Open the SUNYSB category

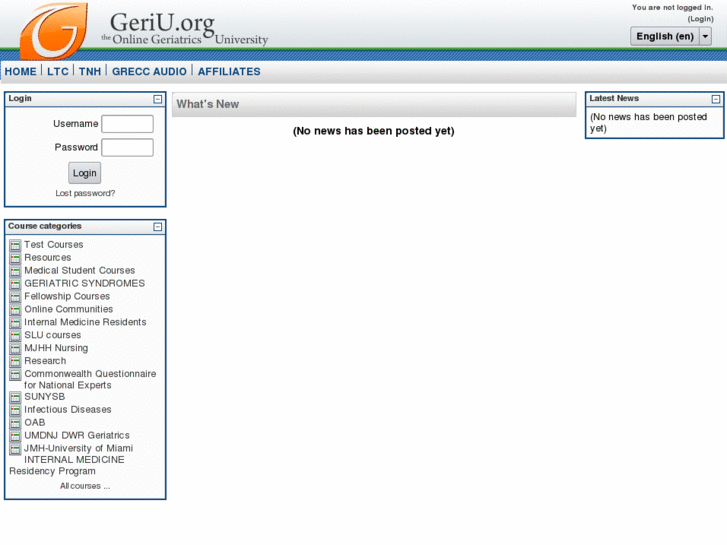click(x=45, y=397)
